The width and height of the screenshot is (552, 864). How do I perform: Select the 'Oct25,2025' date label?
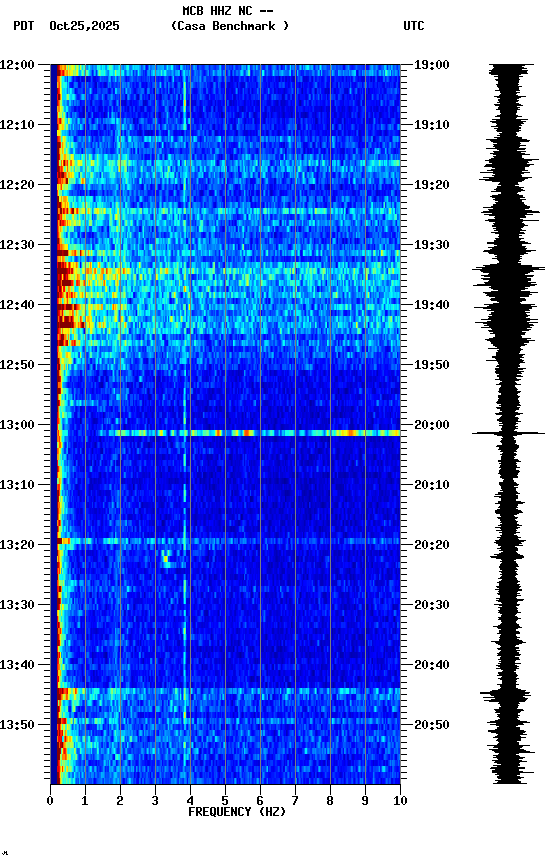click(x=84, y=26)
